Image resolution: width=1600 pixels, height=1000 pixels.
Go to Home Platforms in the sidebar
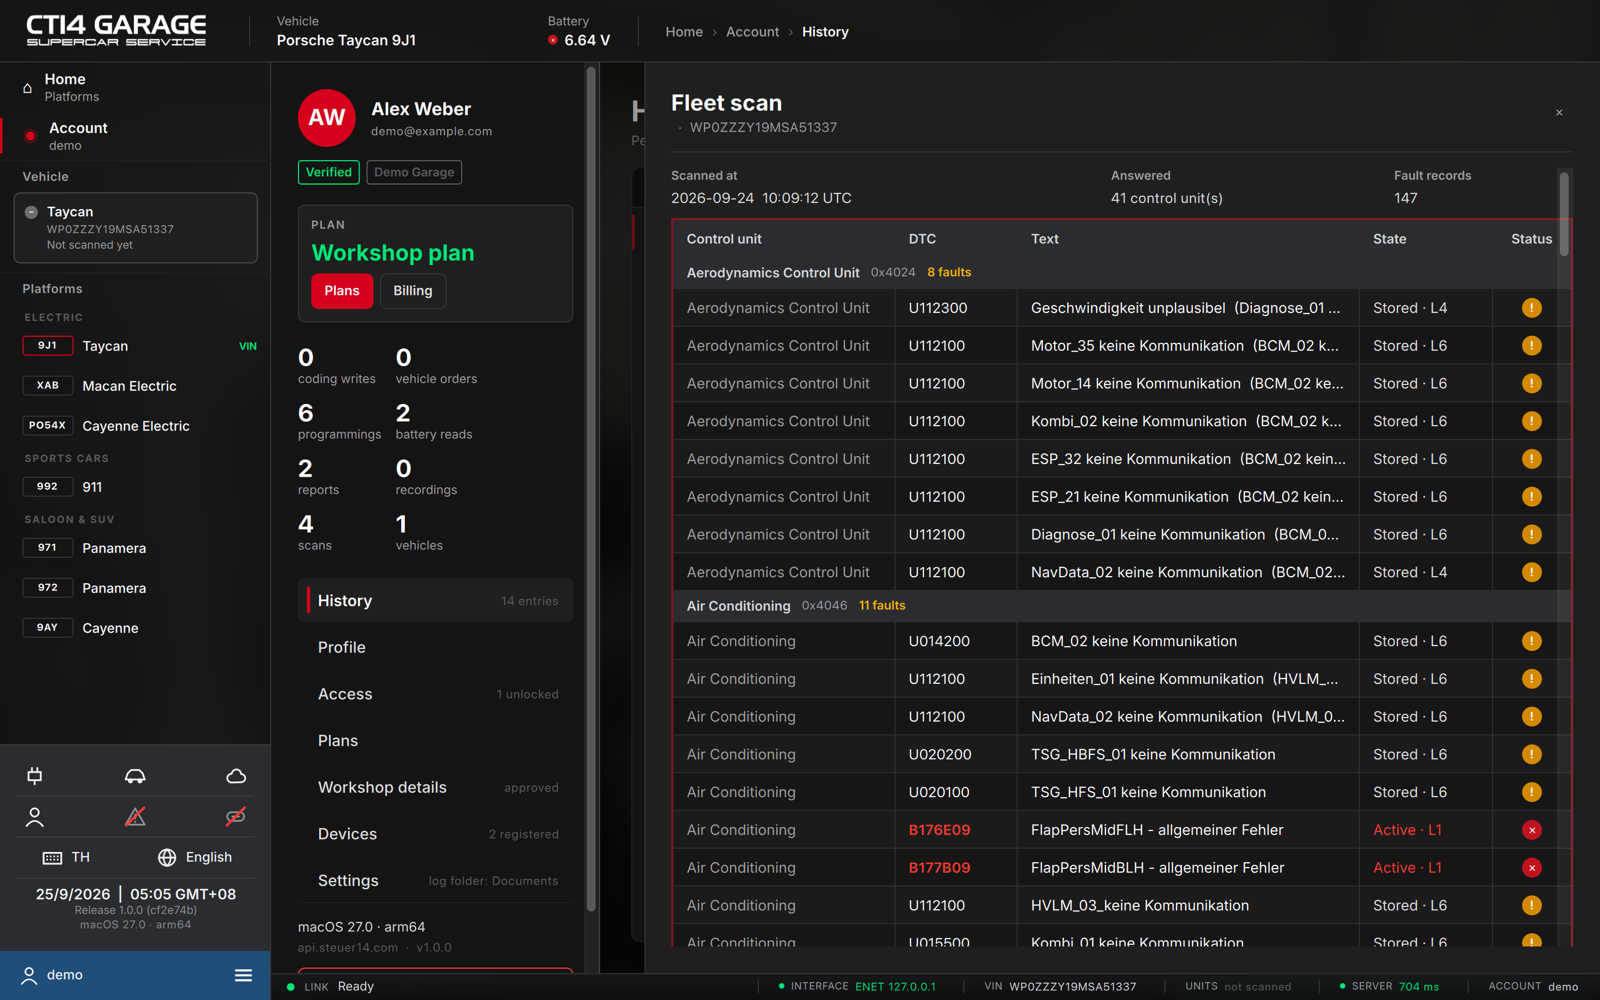[135, 87]
